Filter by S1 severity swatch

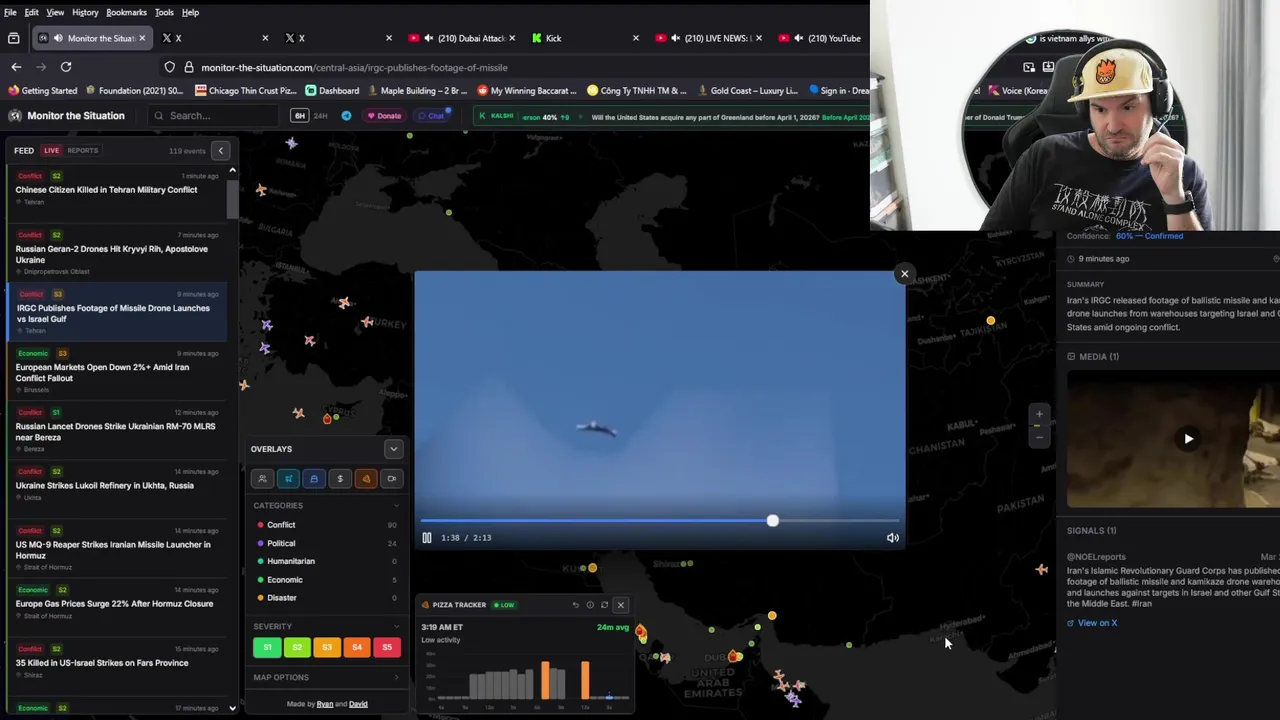pos(267,647)
